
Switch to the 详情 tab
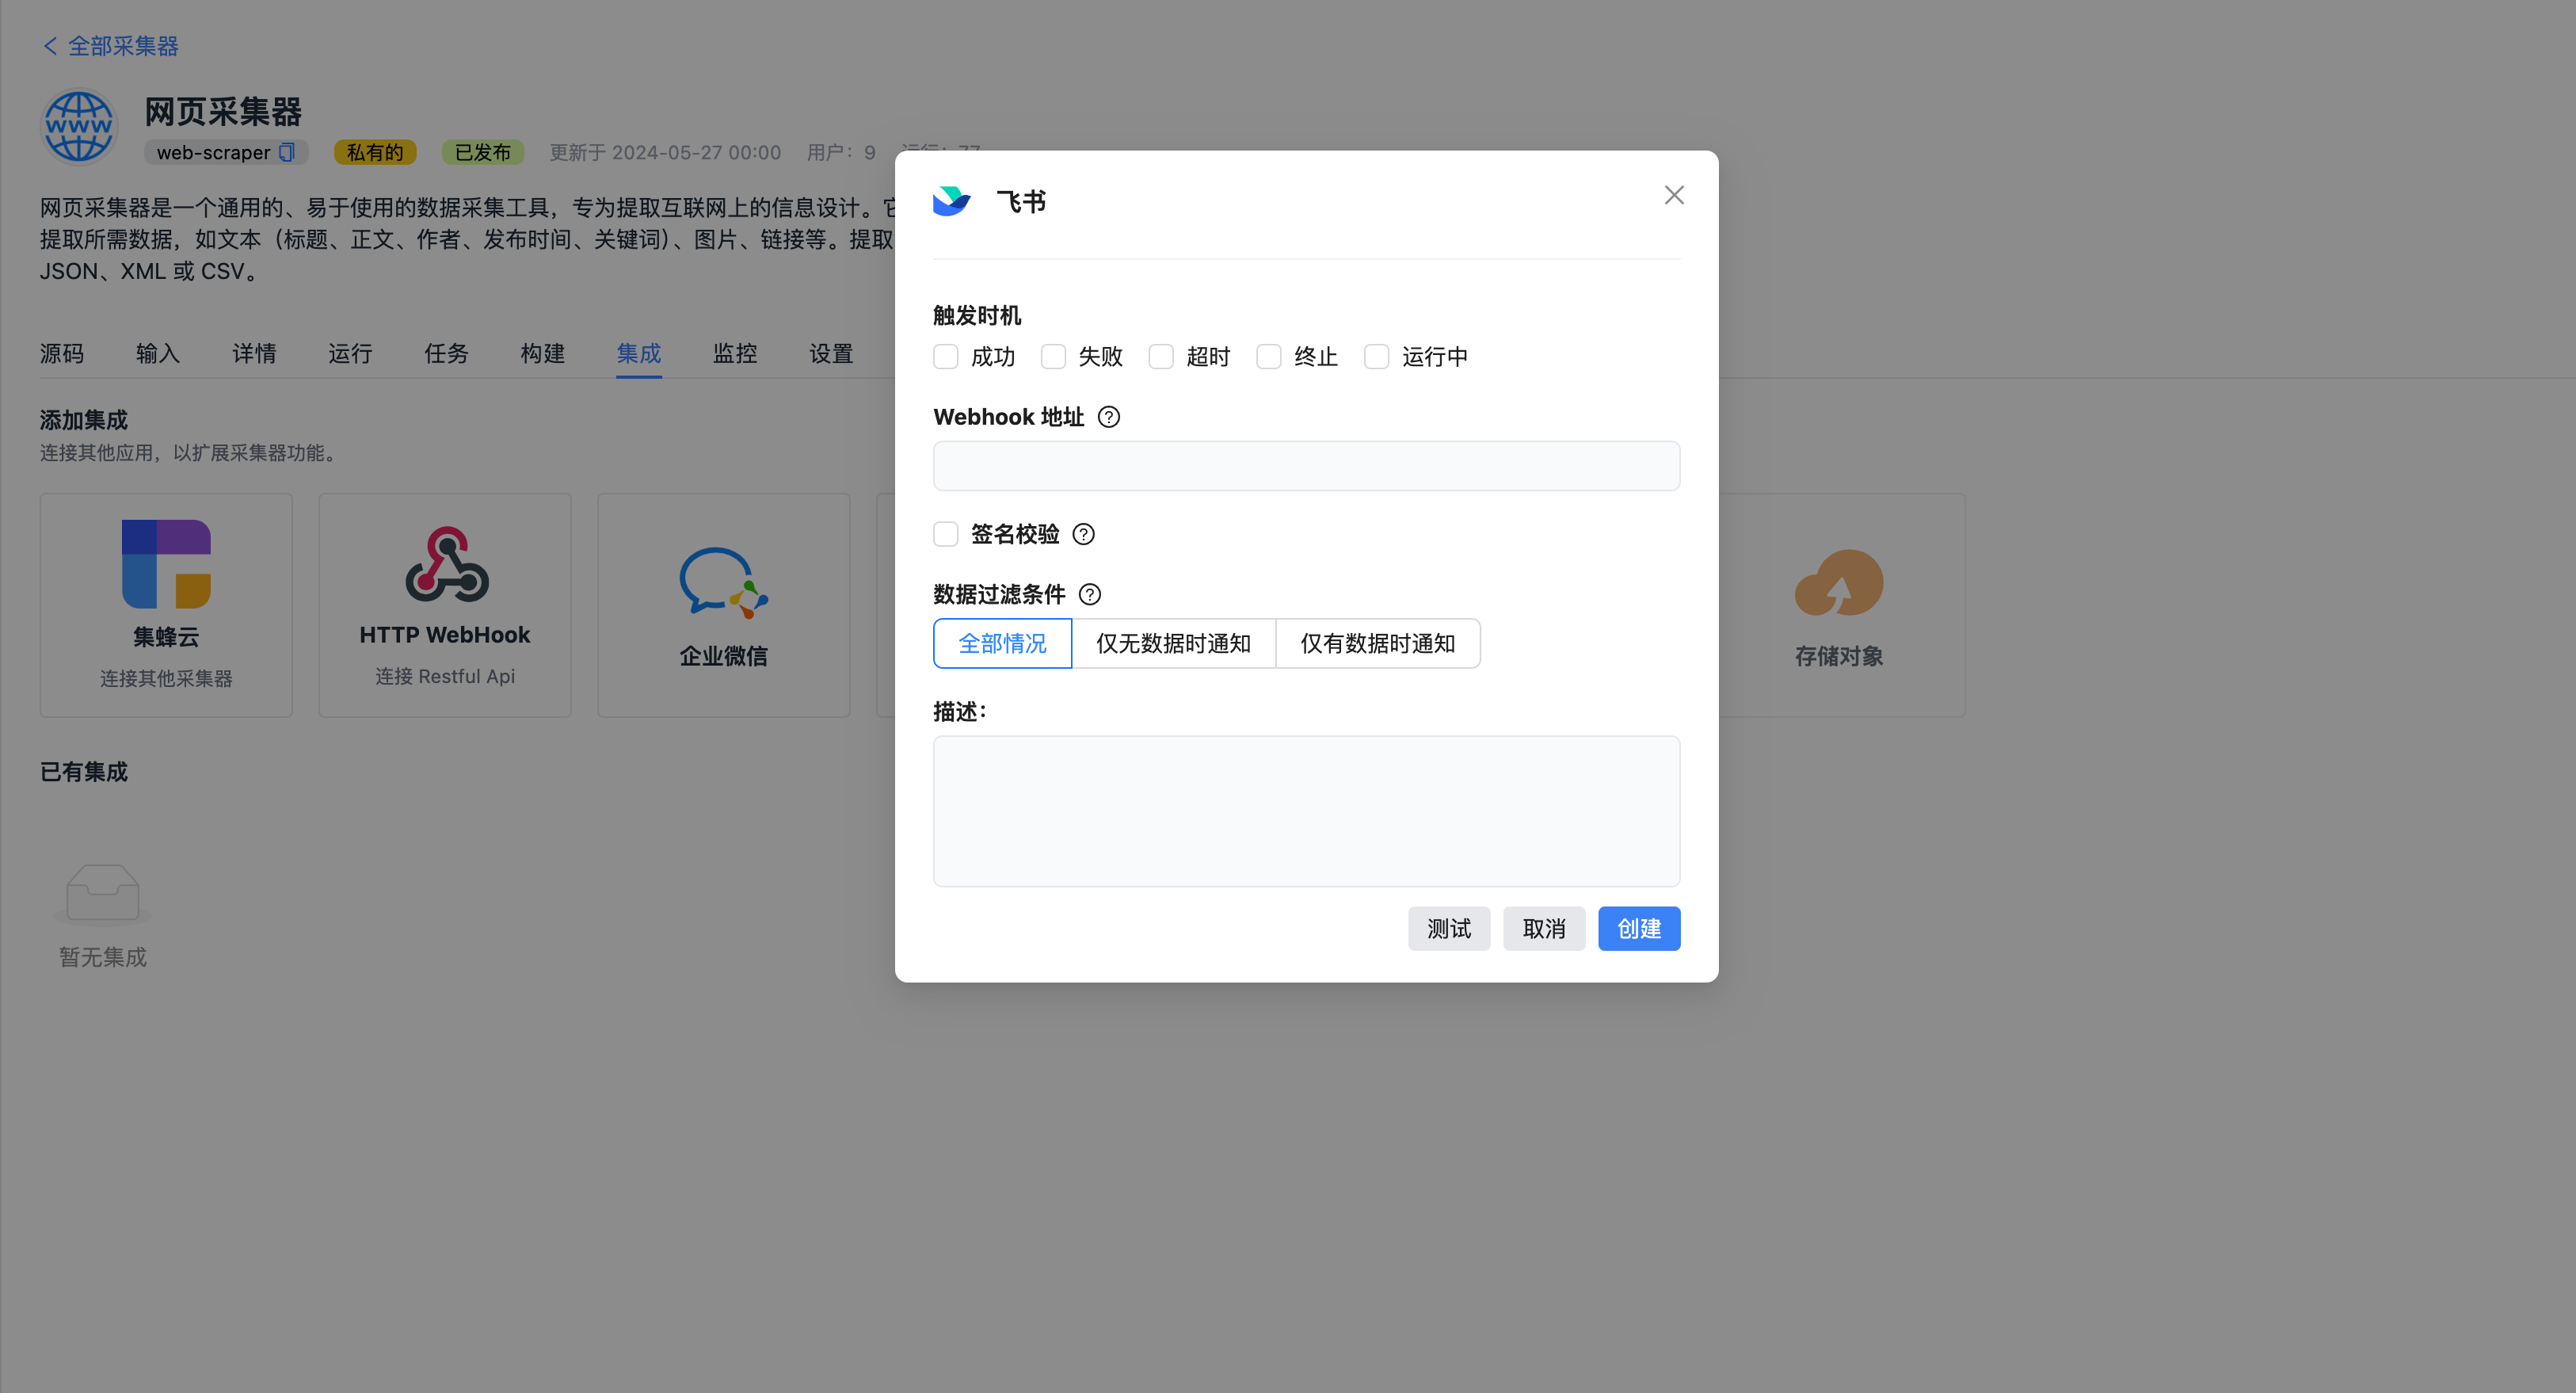click(254, 353)
